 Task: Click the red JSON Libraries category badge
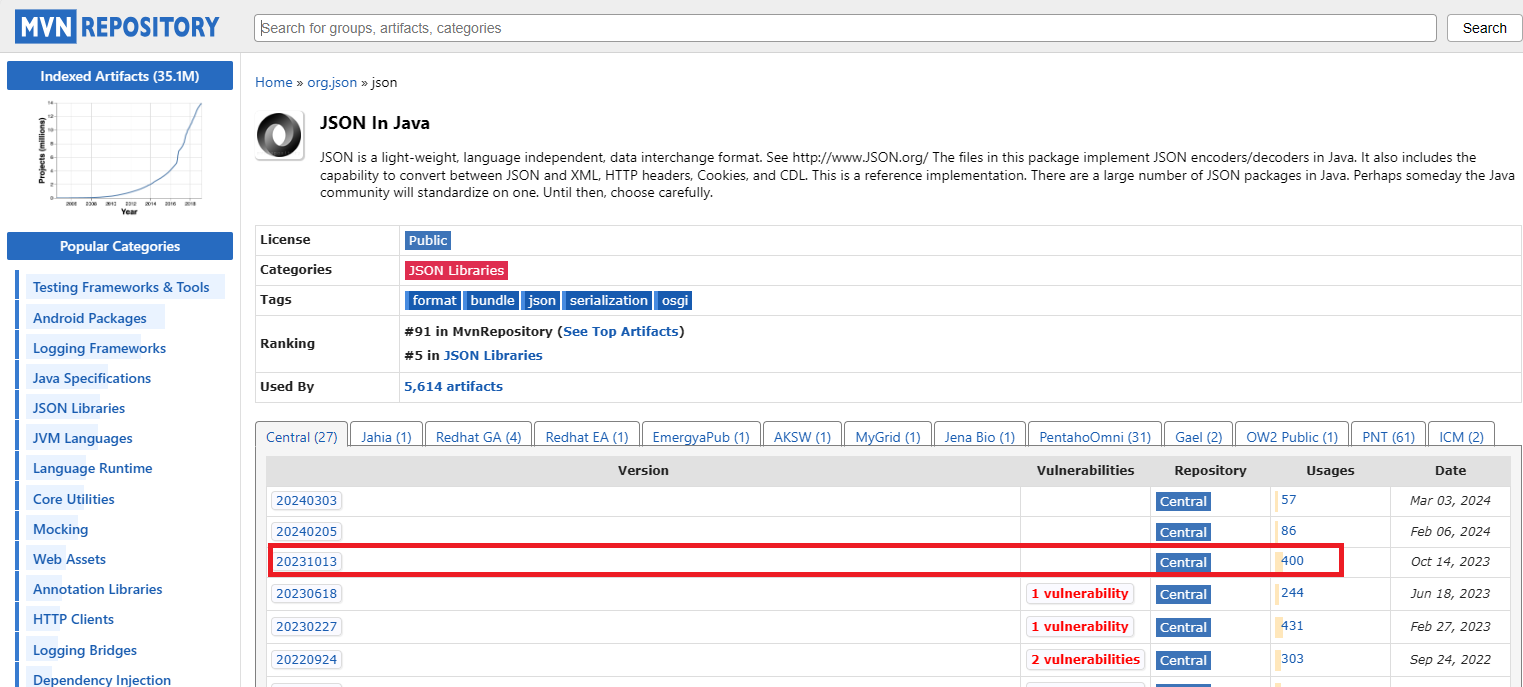click(456, 270)
